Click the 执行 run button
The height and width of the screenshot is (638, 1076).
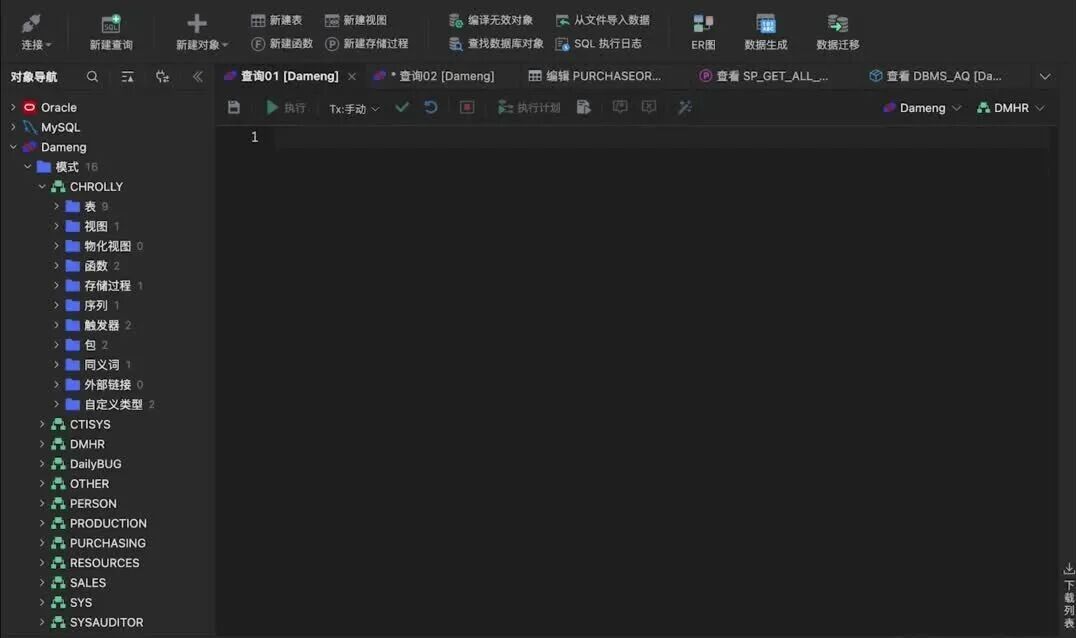(x=285, y=108)
